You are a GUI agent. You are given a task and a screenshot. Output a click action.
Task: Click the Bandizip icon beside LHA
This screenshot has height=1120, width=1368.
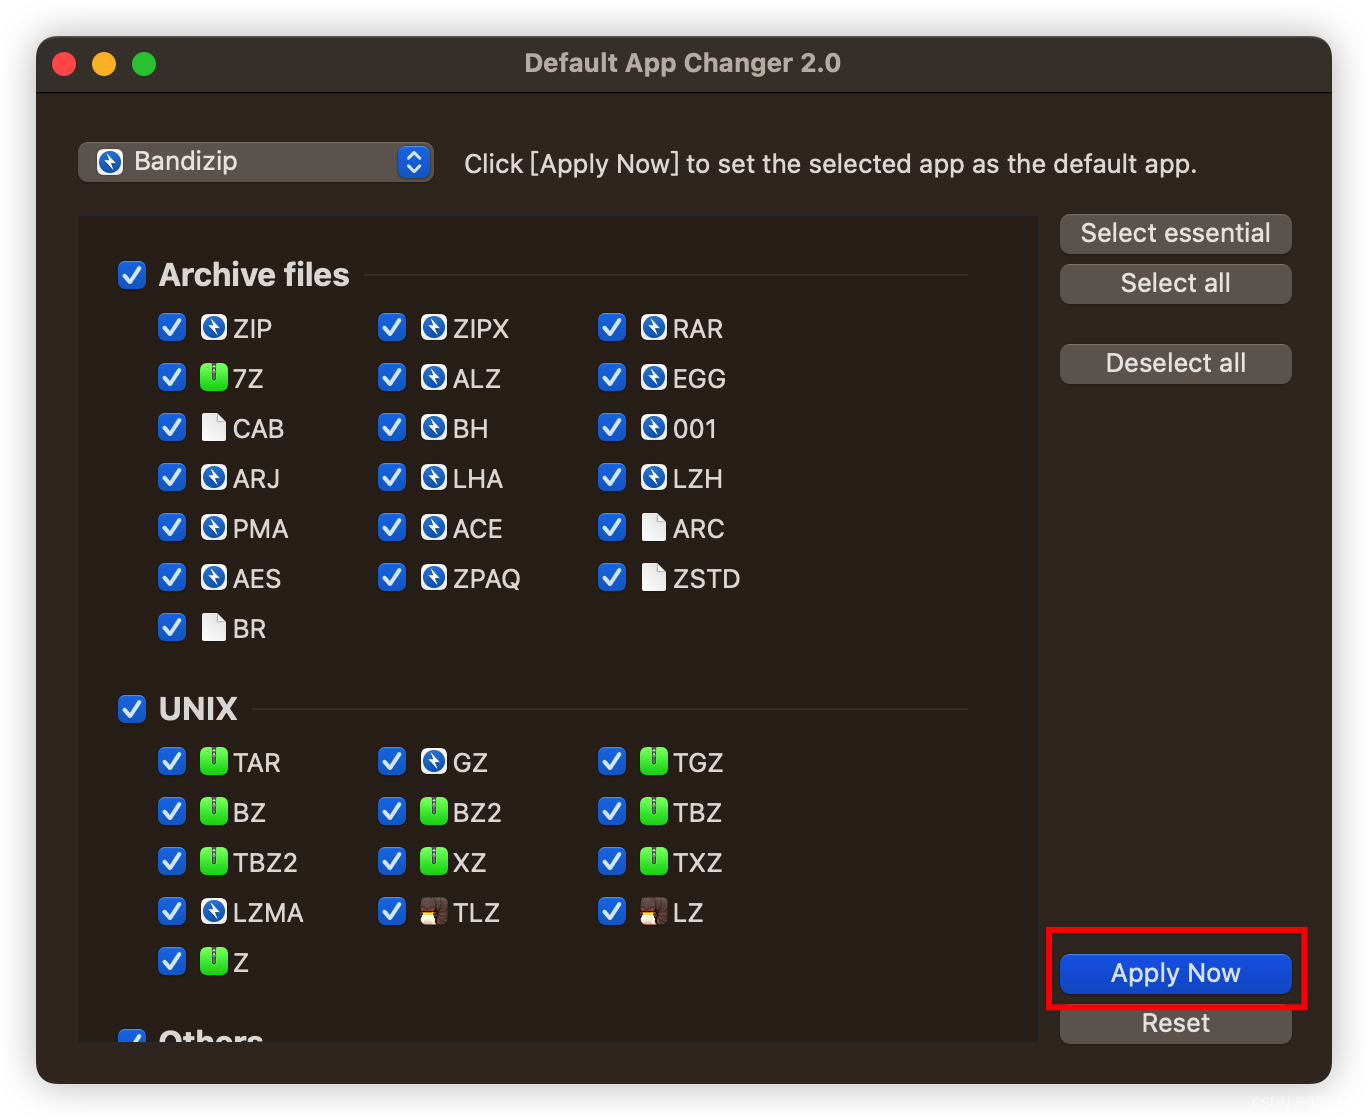pos(434,478)
